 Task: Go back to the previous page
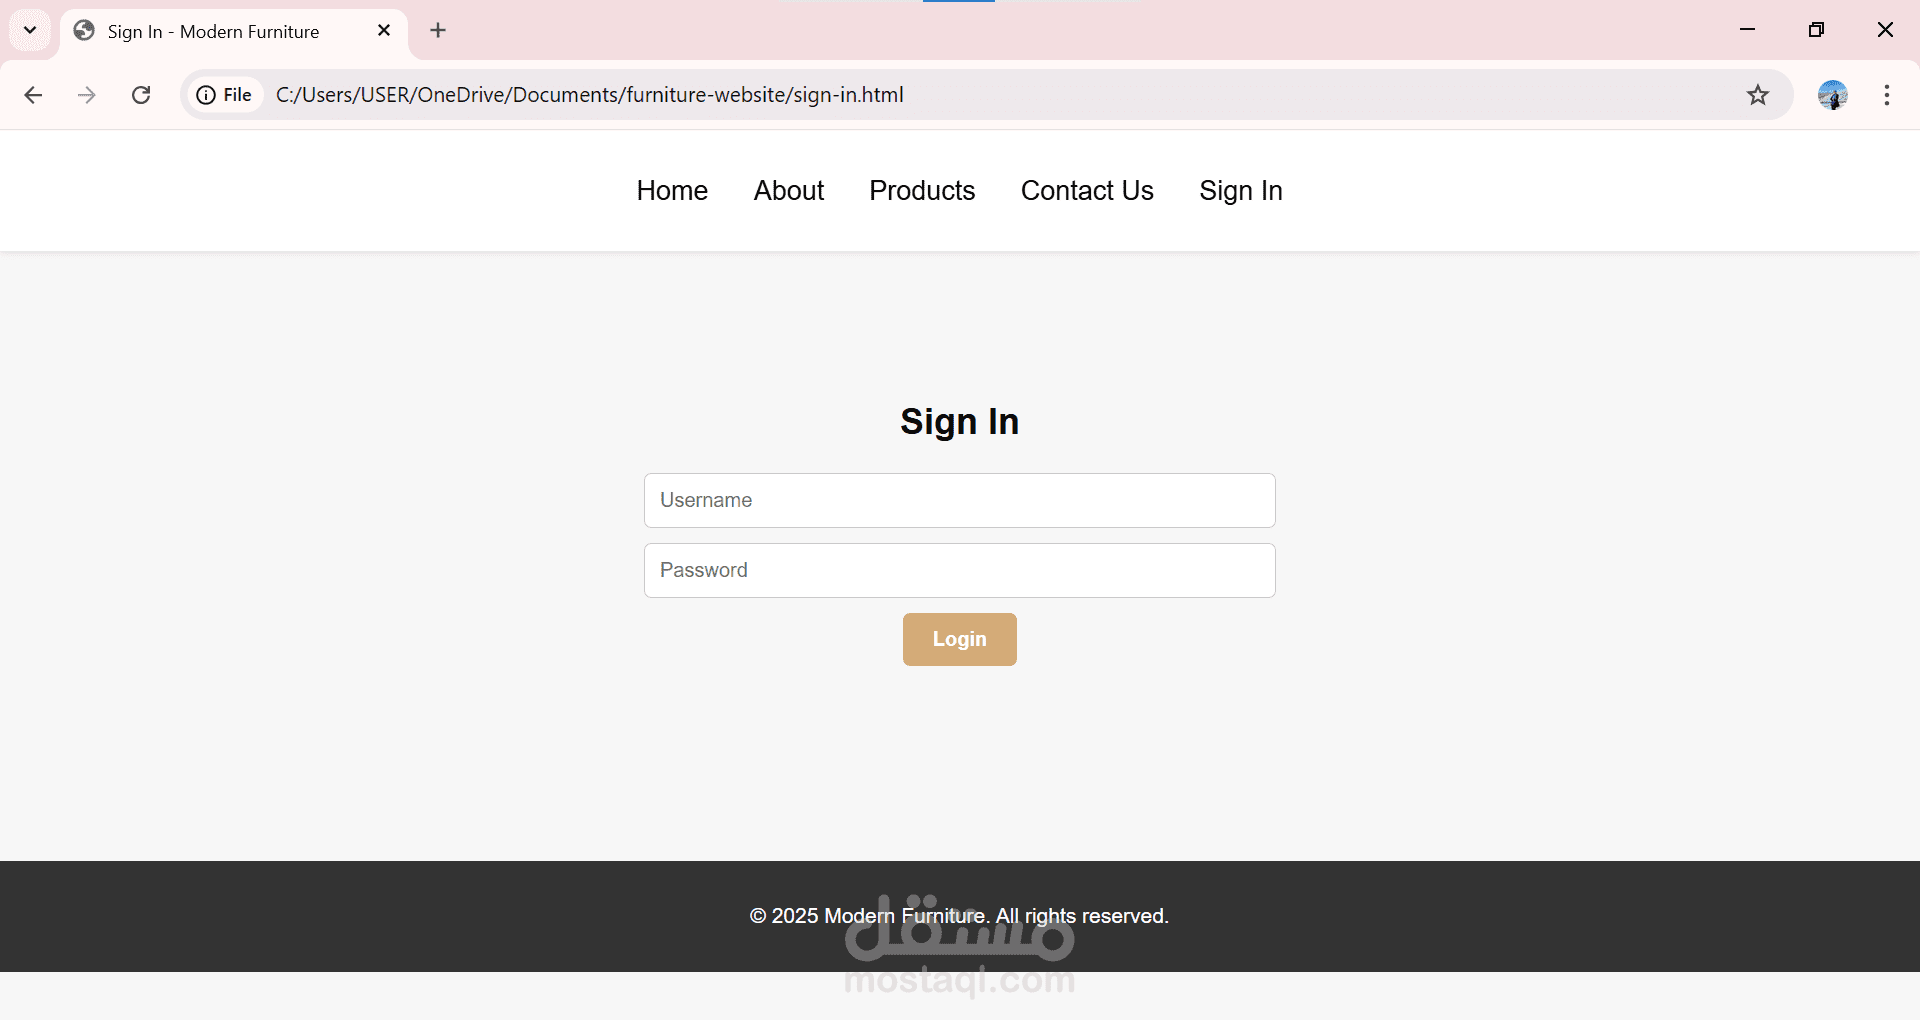[x=33, y=95]
